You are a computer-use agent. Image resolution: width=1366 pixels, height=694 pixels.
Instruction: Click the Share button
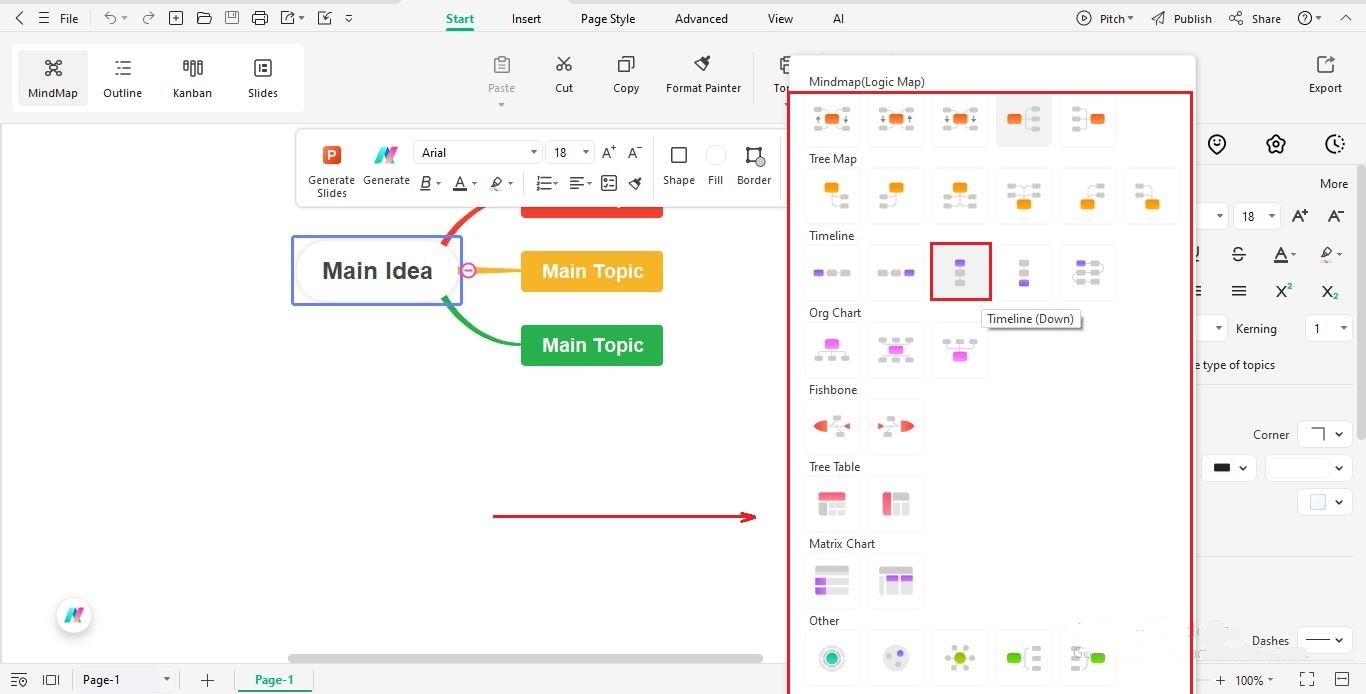coord(1255,19)
